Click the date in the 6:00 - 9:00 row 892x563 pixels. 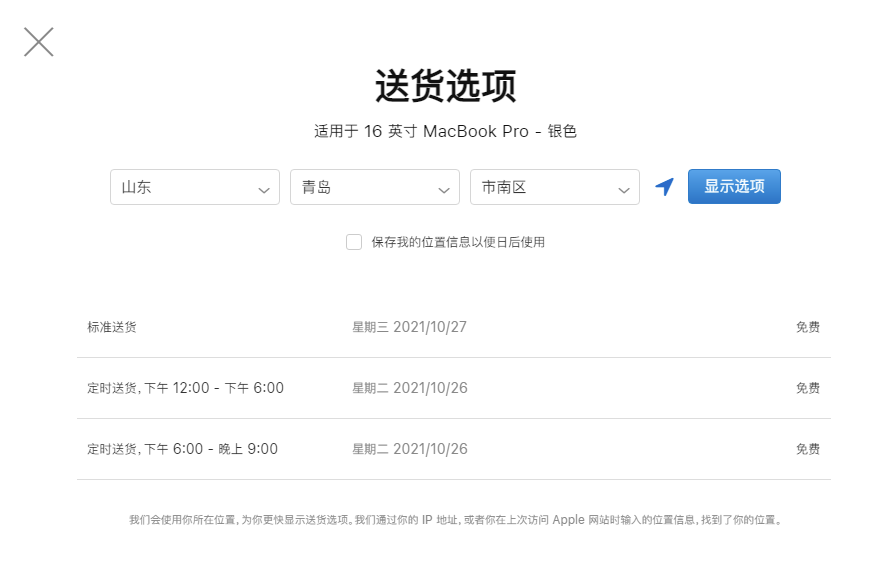(x=410, y=449)
